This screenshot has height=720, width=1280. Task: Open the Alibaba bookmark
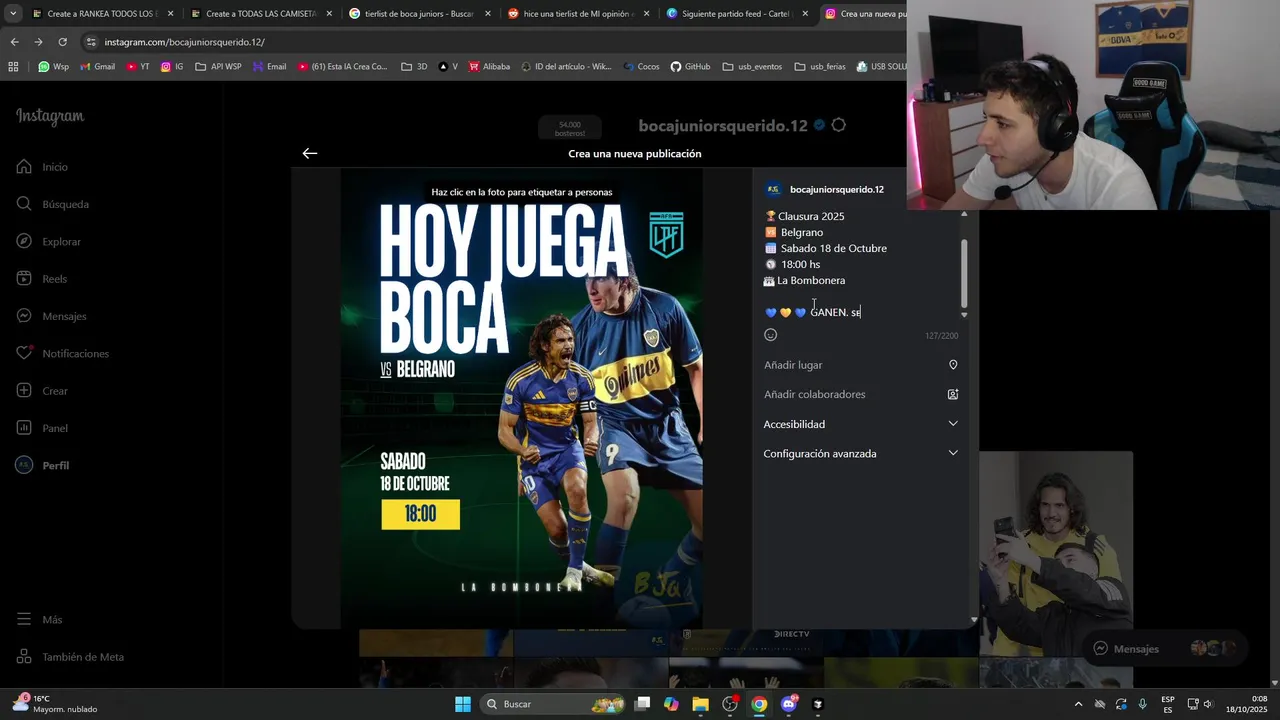pyautogui.click(x=488, y=67)
